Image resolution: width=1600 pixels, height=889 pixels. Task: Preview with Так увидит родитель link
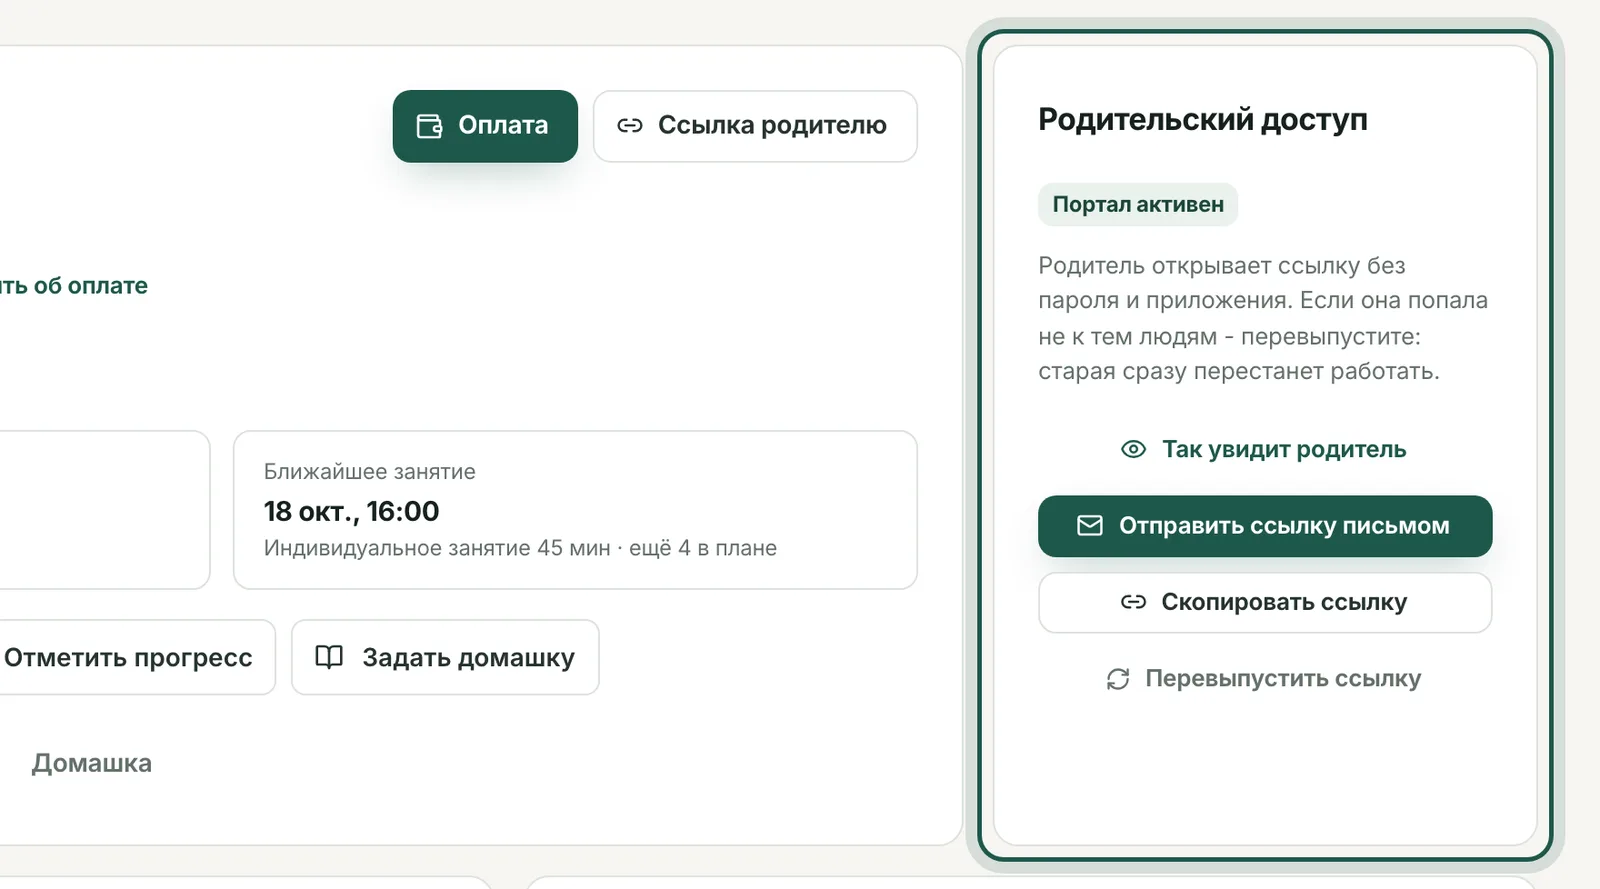coord(1265,449)
